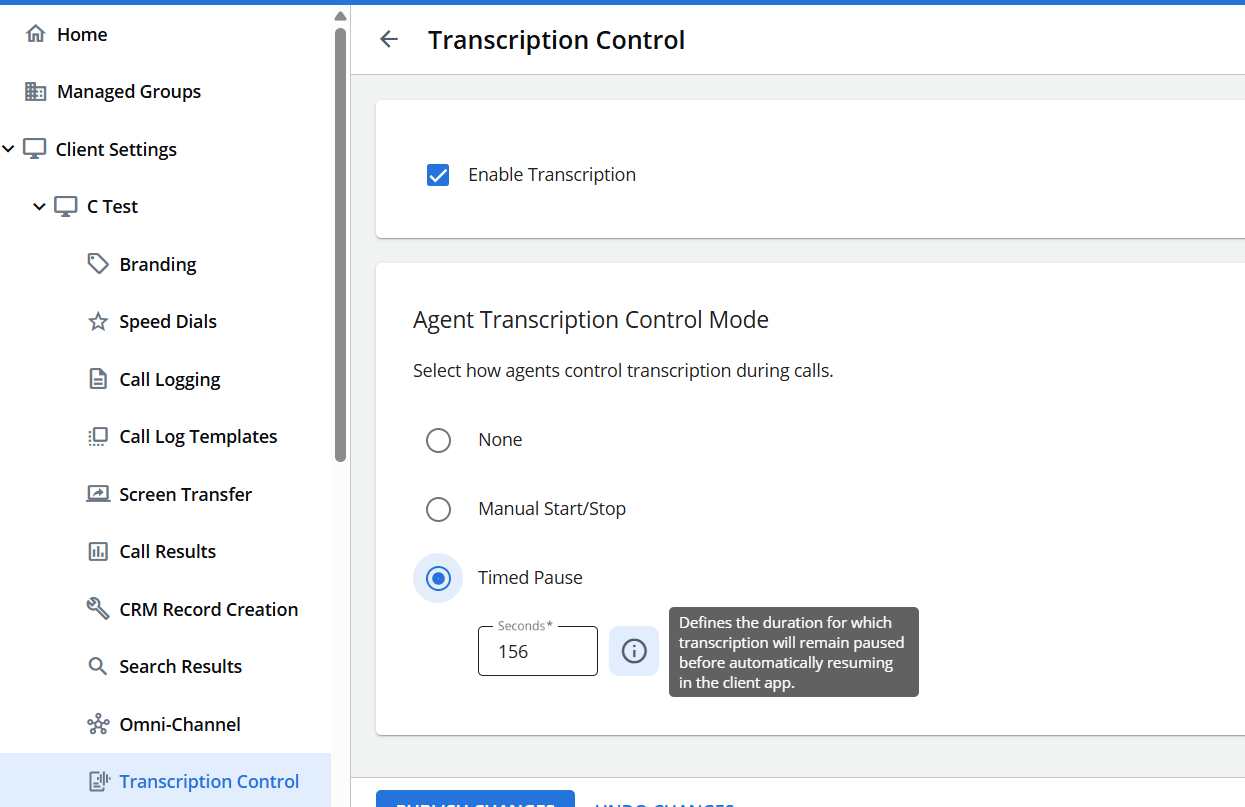Click the CRM Record Creation wrench icon
Screen dimensions: 1245x807
(98, 609)
